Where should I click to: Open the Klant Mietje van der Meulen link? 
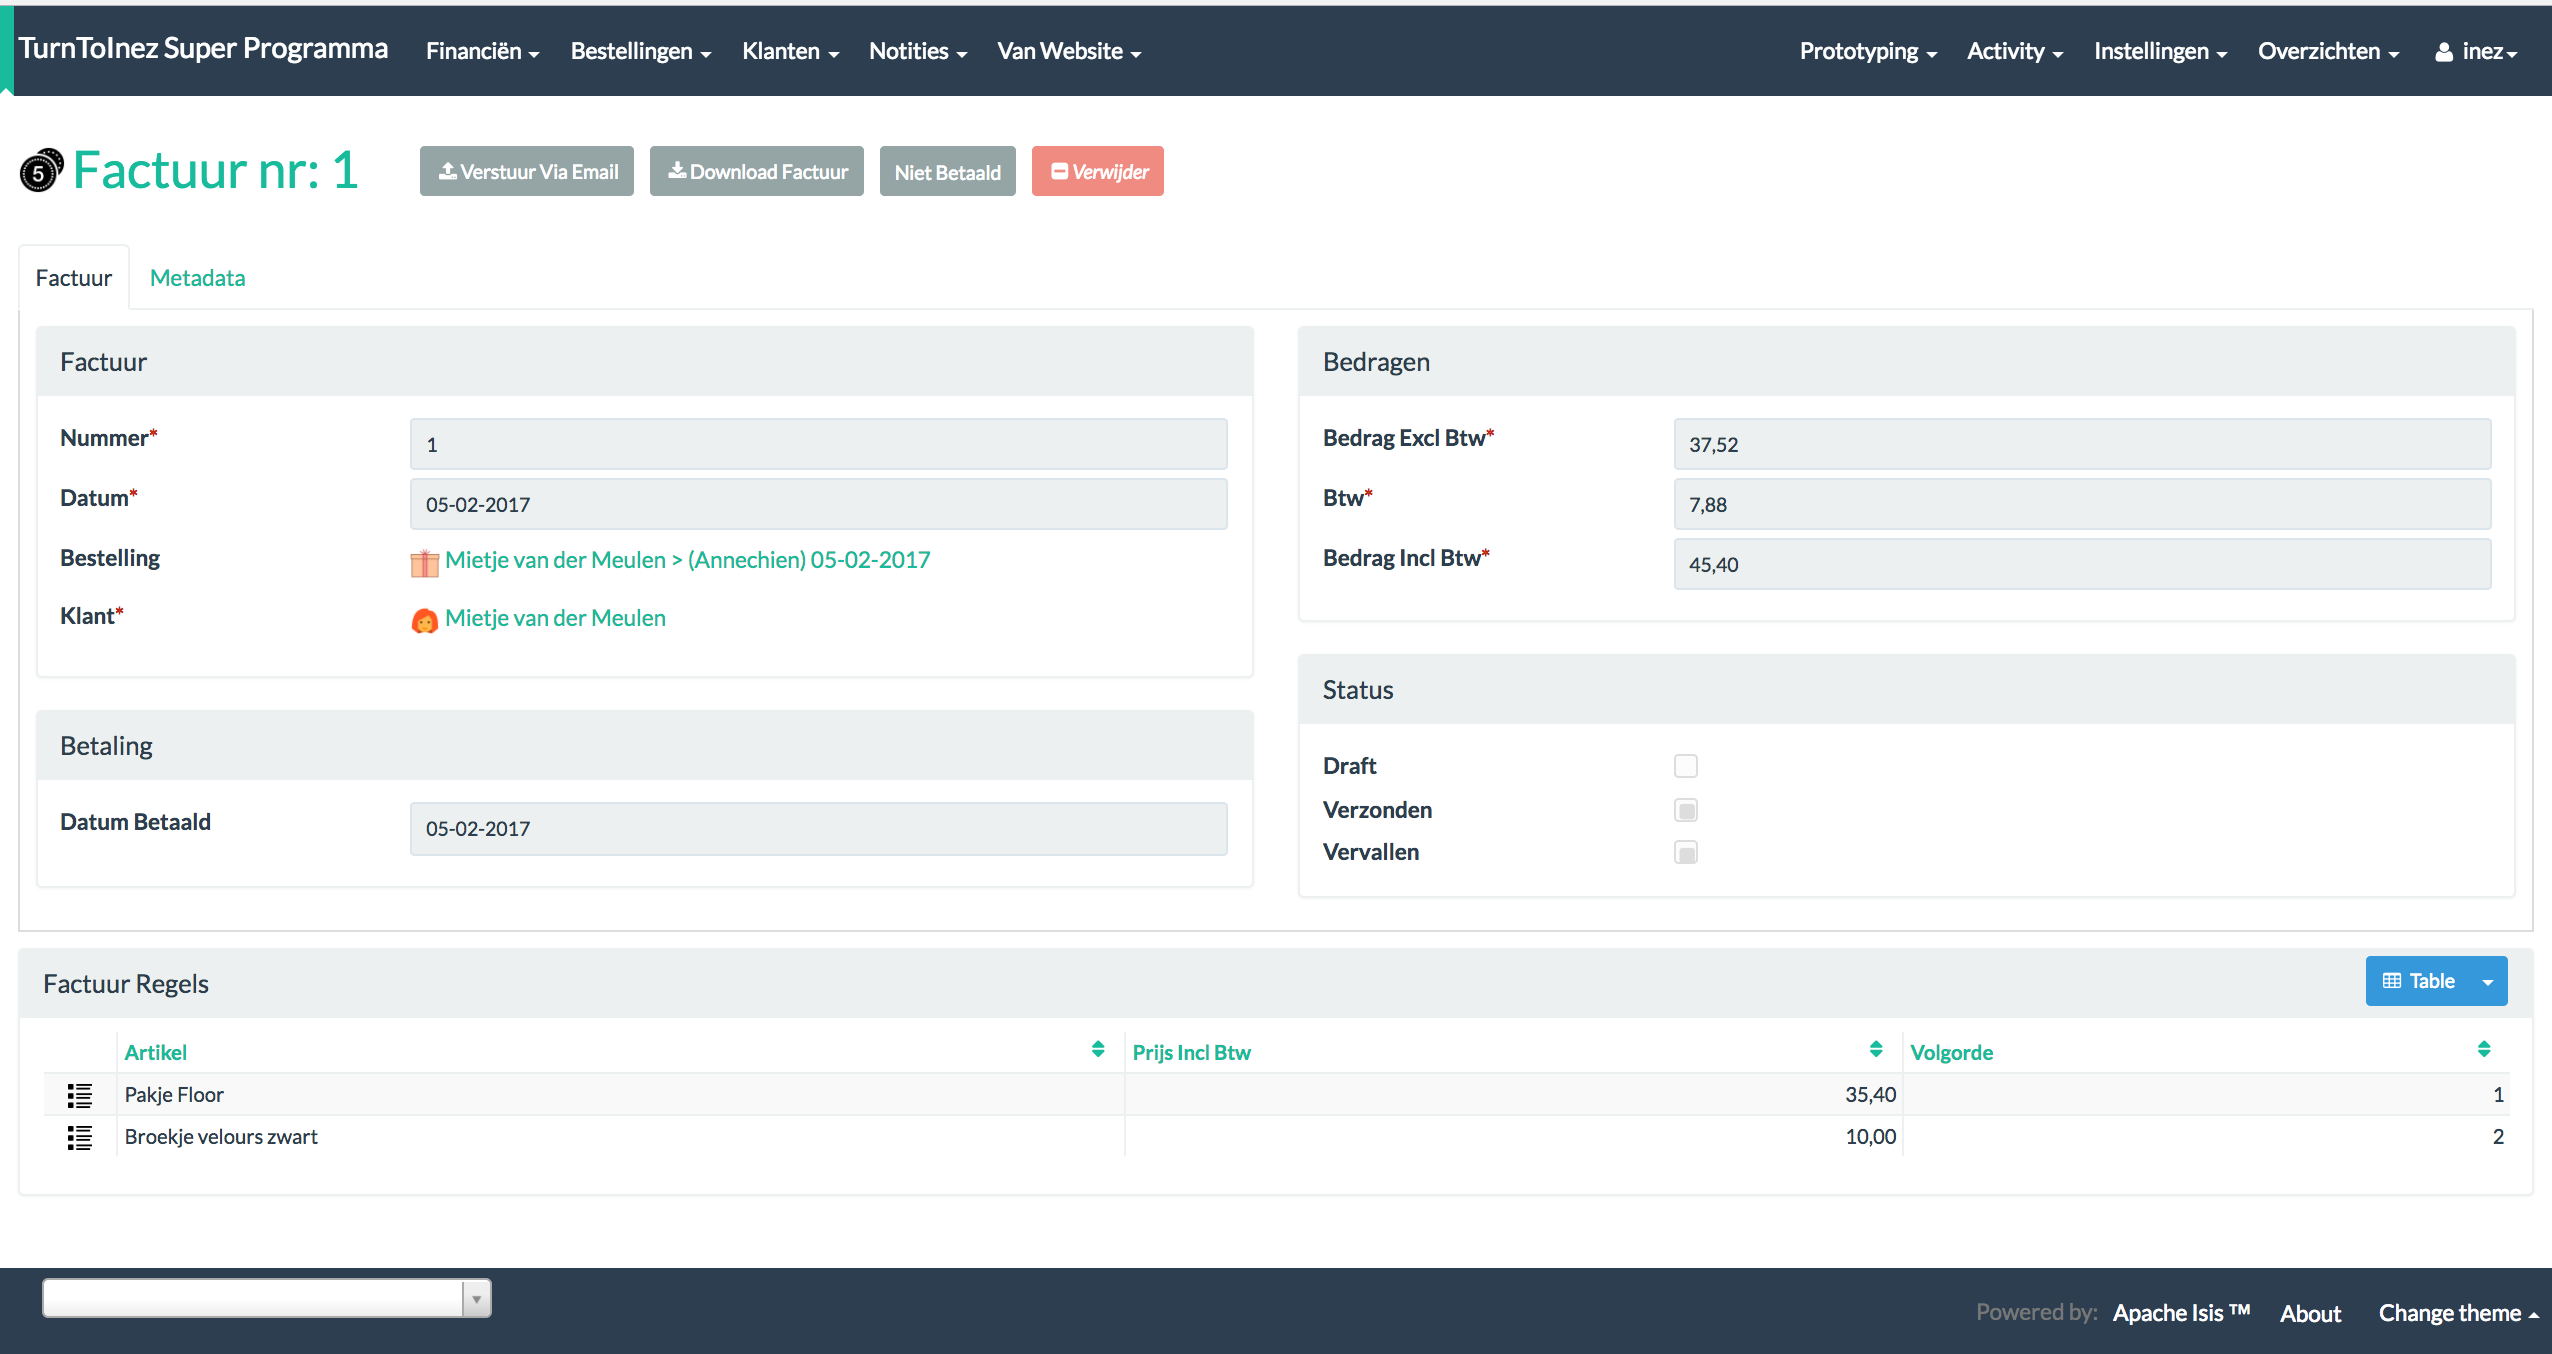pyautogui.click(x=555, y=618)
